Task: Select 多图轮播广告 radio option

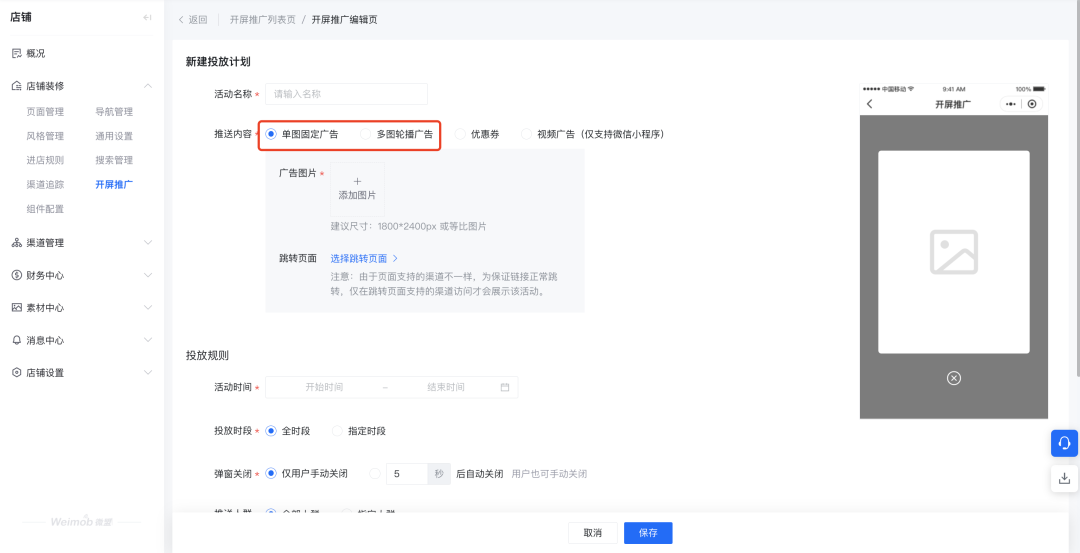Action: 366,134
